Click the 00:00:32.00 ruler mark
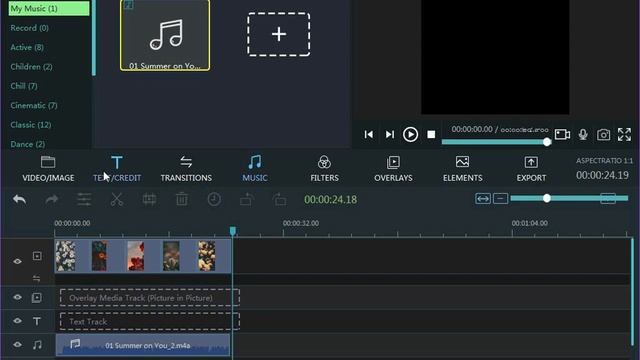This screenshot has width=640, height=360. [301, 223]
